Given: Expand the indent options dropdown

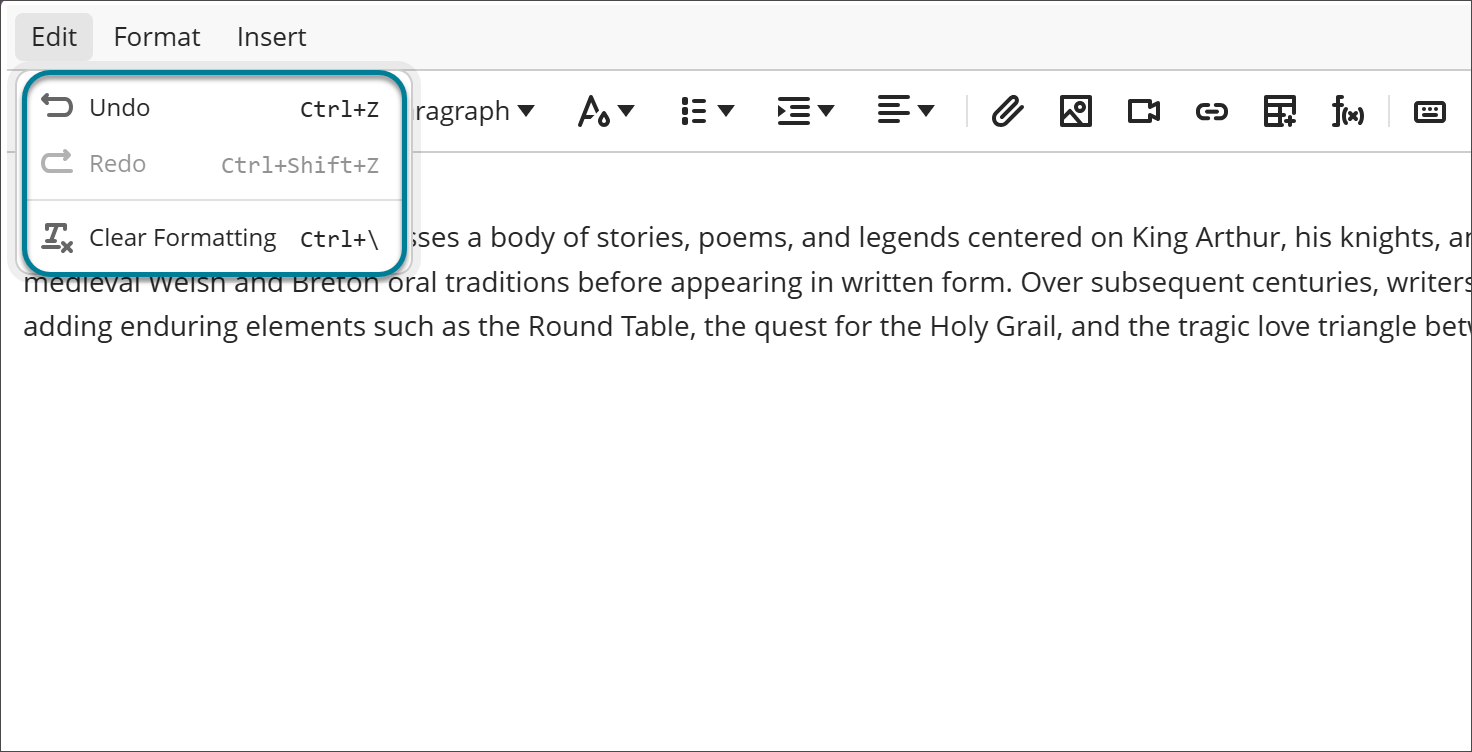Looking at the screenshot, I should point(806,111).
